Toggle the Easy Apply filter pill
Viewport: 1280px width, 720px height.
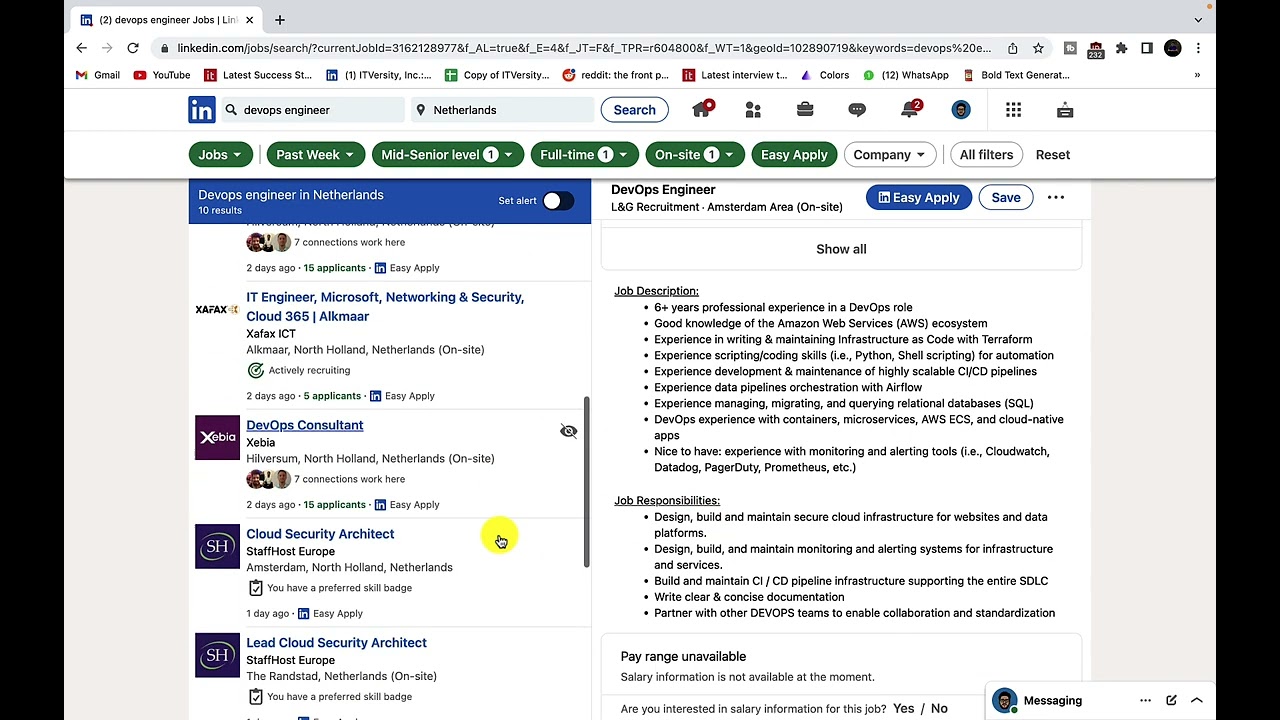[x=794, y=155]
